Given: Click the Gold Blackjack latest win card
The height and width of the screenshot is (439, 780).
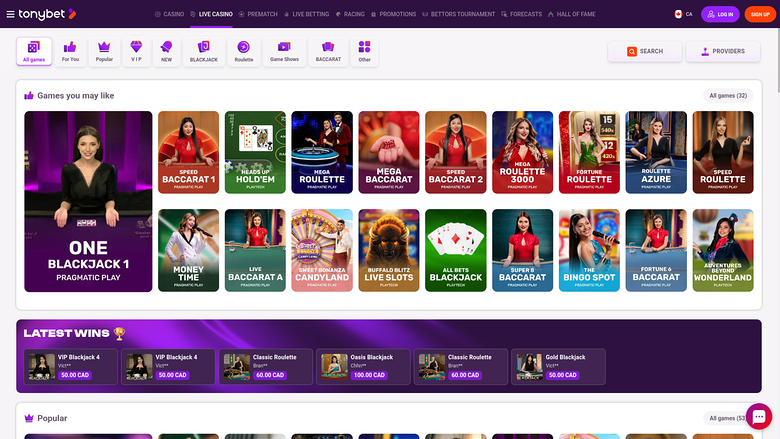Looking at the screenshot, I should pyautogui.click(x=558, y=366).
